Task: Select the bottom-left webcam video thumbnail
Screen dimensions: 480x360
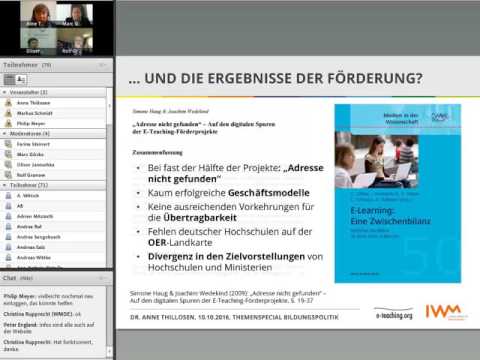Action: tap(38, 41)
